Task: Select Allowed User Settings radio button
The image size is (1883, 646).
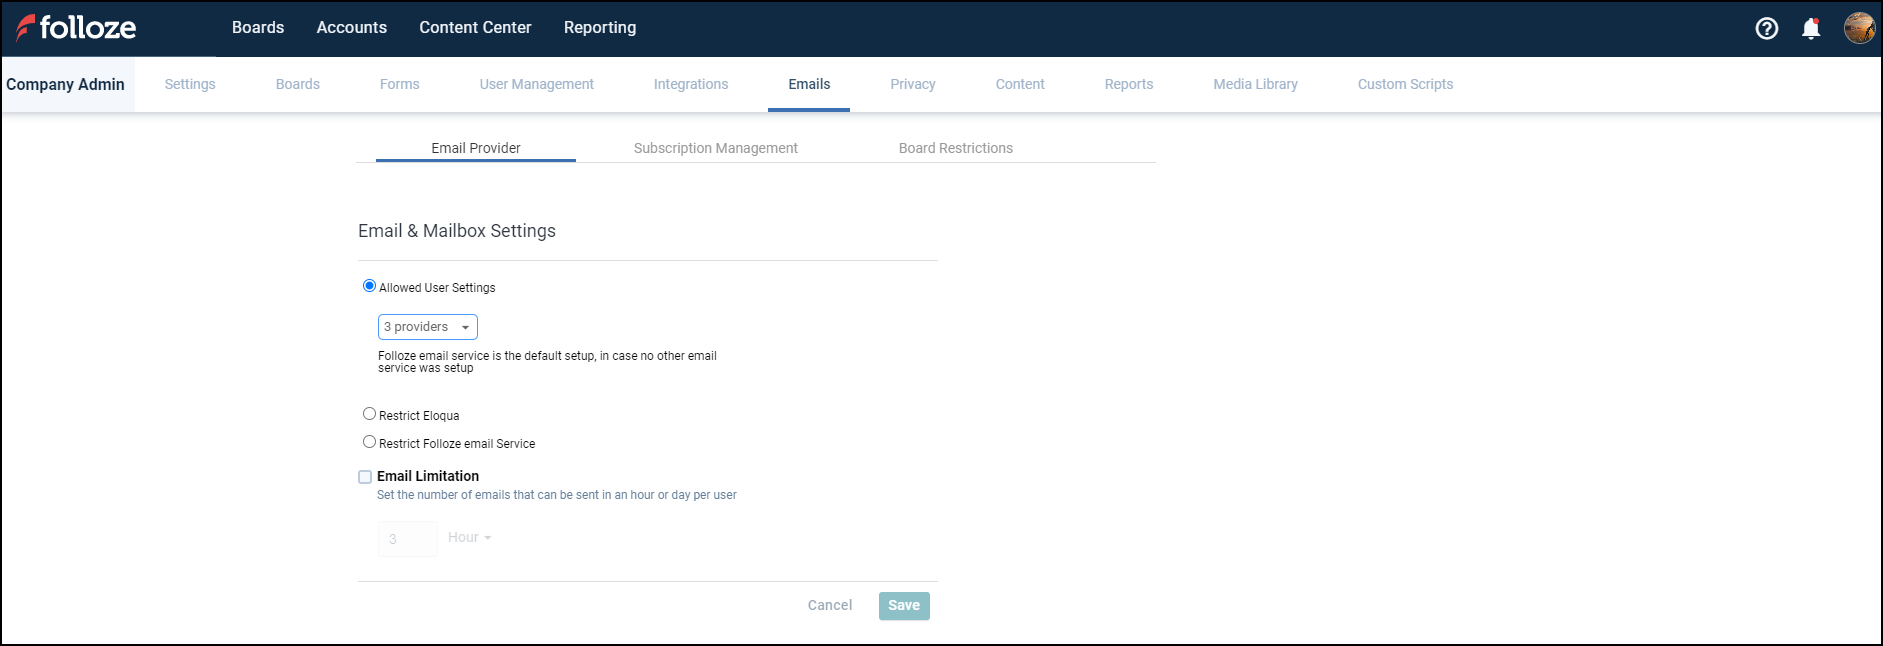Action: click(x=369, y=286)
